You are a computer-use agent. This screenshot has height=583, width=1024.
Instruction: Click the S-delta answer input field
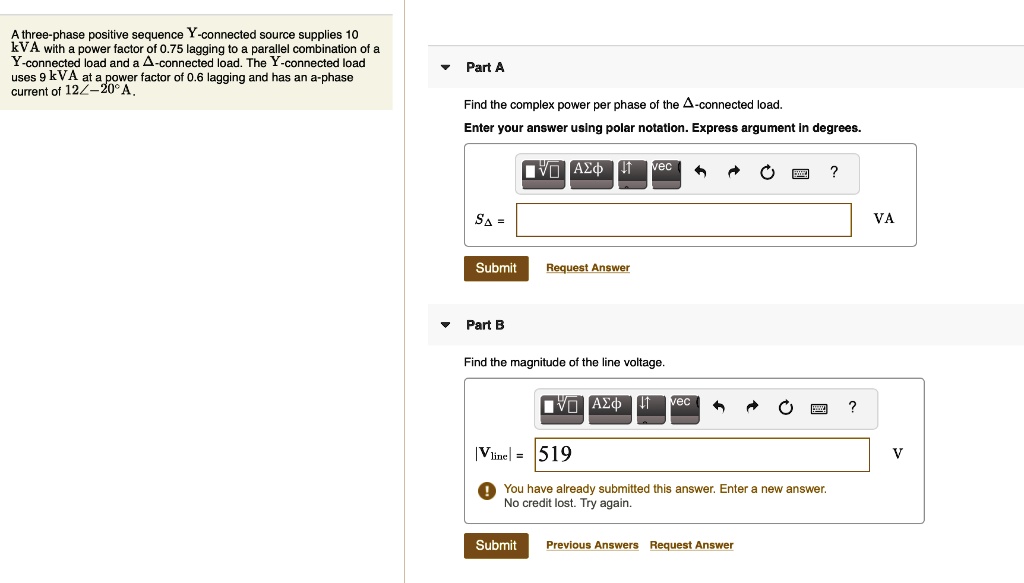pyautogui.click(x=683, y=220)
